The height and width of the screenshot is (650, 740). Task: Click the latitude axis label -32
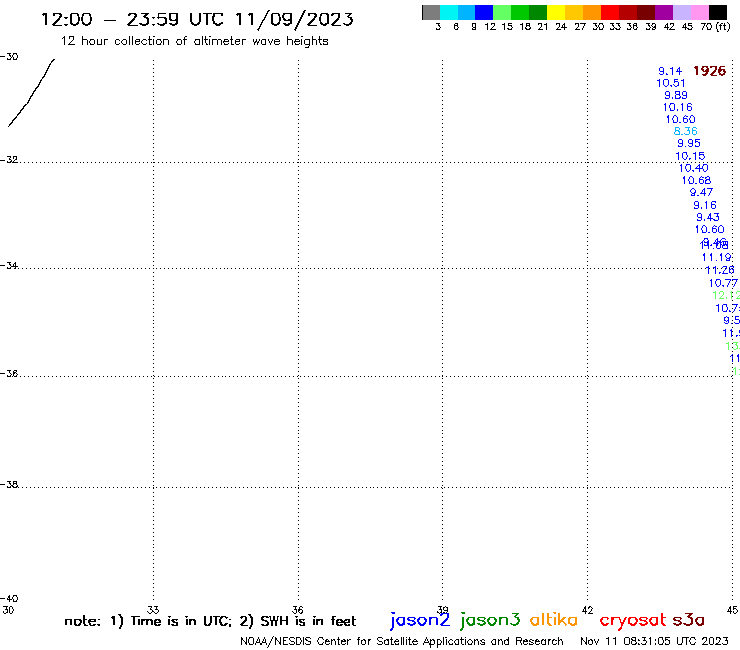(9, 160)
